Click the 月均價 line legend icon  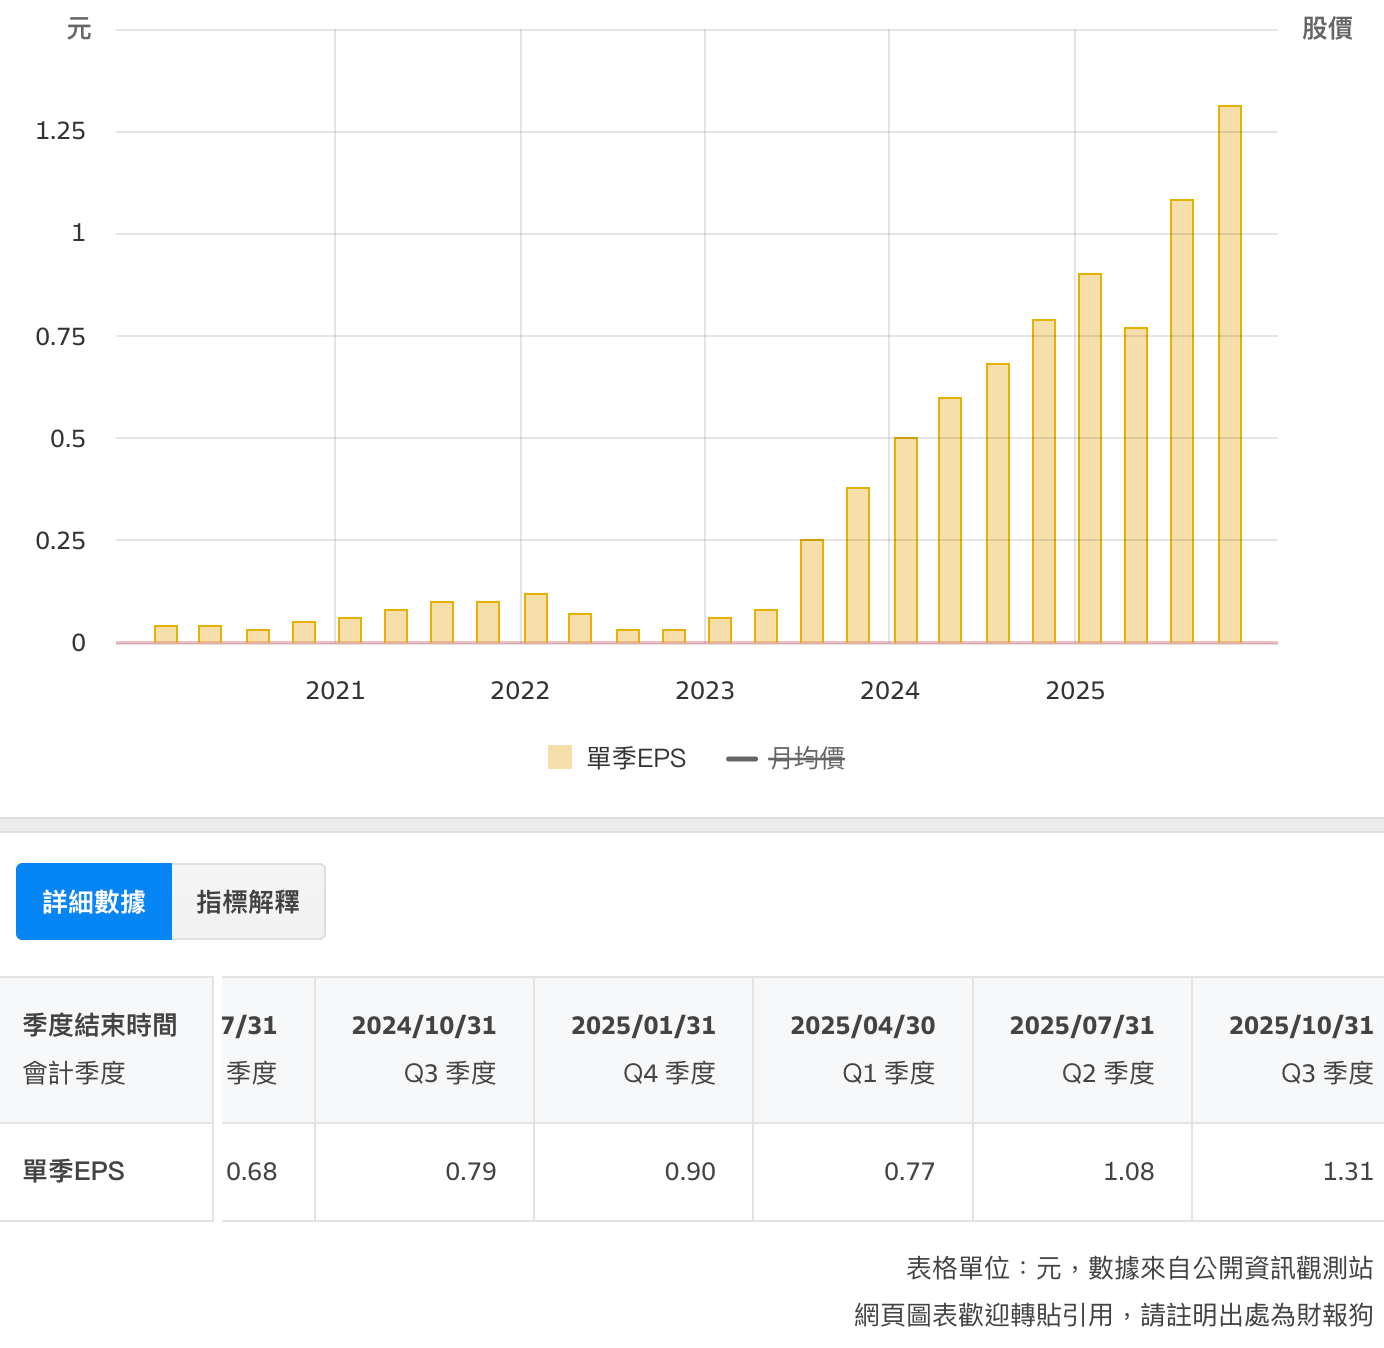741,758
